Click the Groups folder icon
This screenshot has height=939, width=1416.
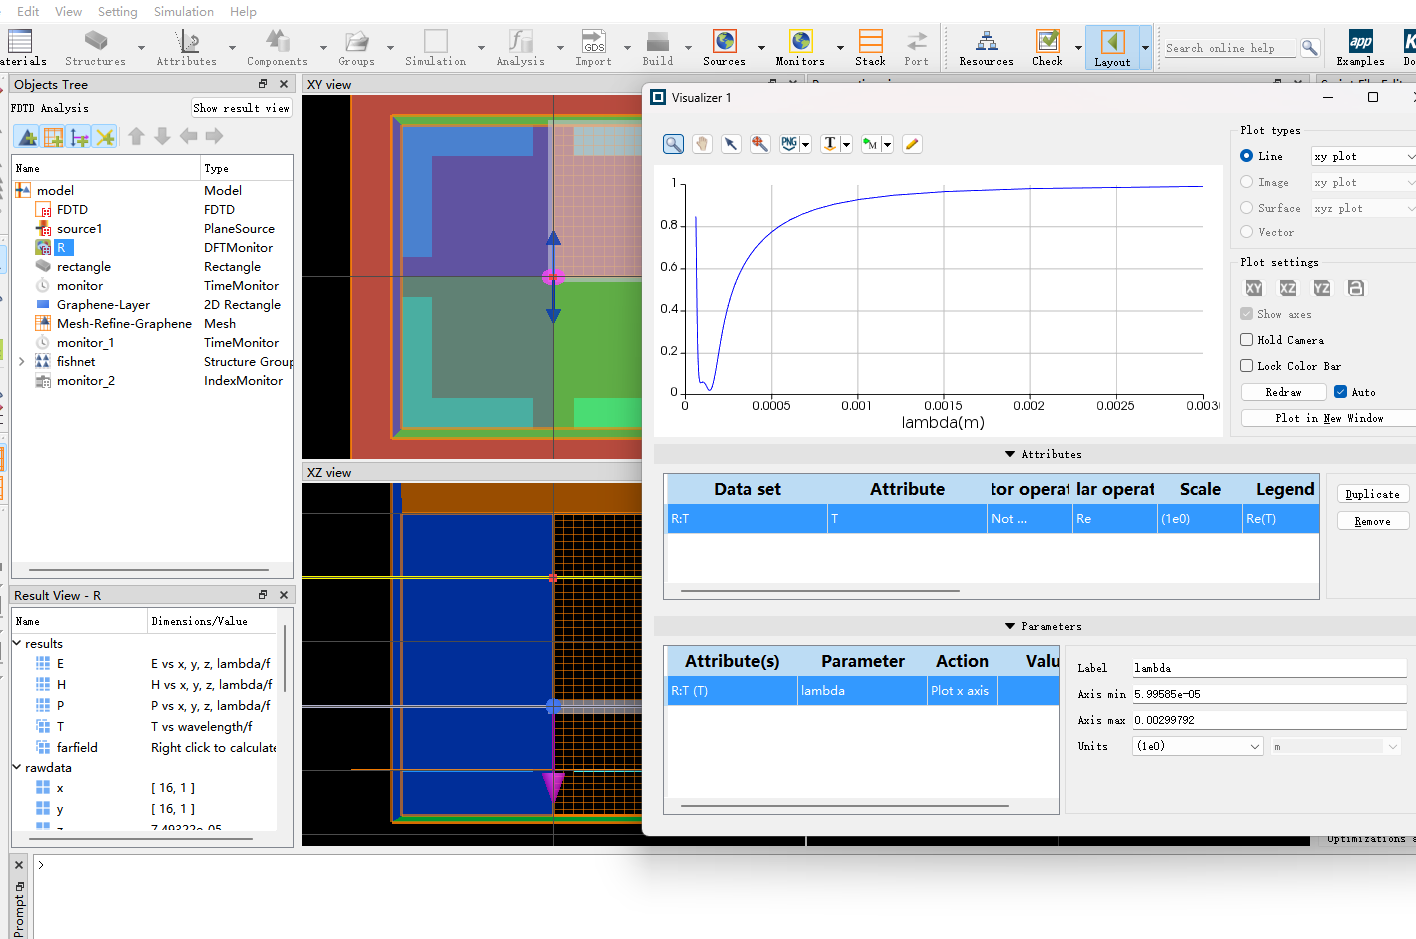click(357, 41)
